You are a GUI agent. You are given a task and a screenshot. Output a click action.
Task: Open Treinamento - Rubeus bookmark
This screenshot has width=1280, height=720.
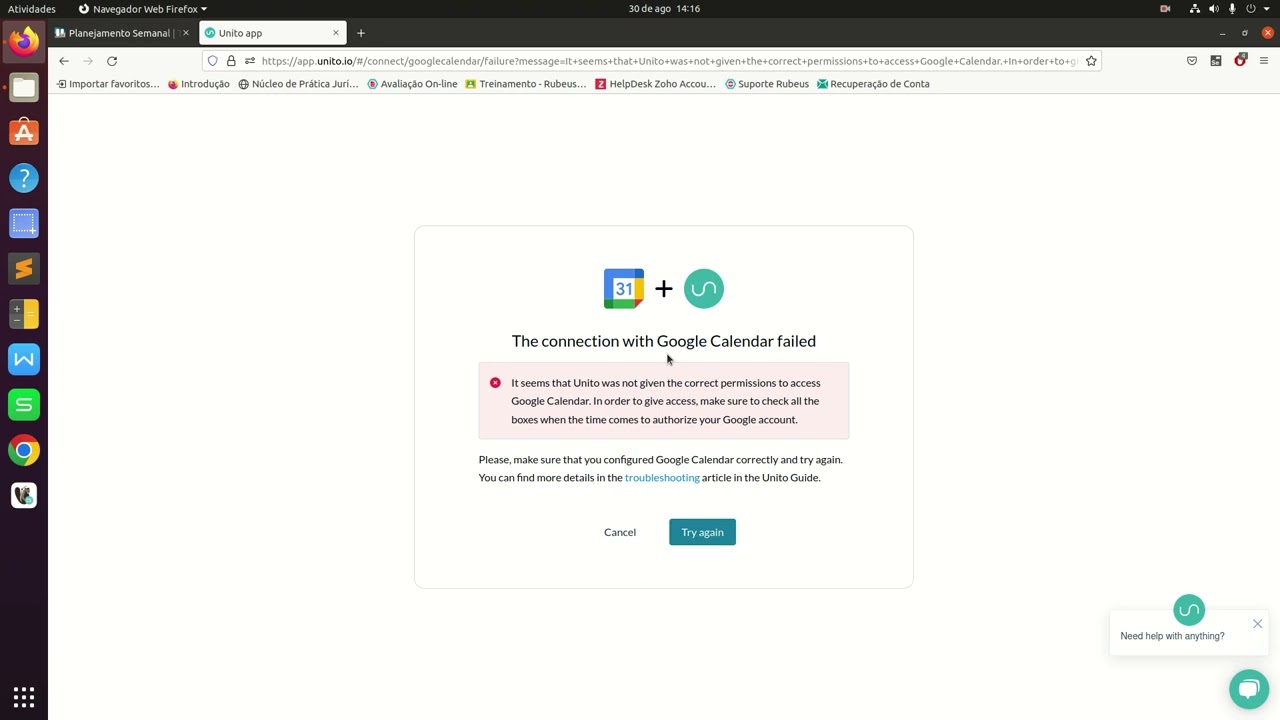pos(526,84)
